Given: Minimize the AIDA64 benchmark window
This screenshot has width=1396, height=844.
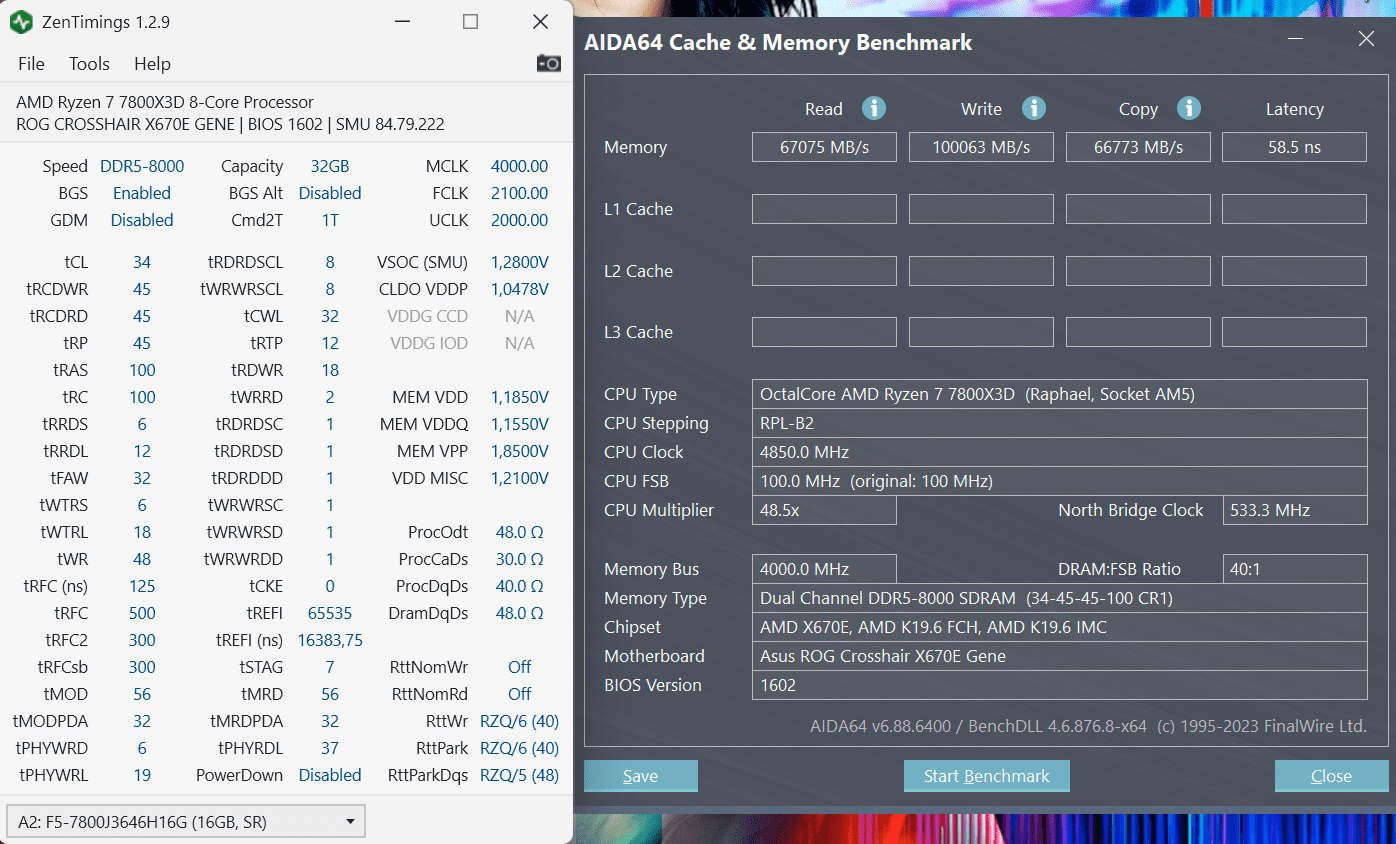Looking at the screenshot, I should click(x=1297, y=40).
